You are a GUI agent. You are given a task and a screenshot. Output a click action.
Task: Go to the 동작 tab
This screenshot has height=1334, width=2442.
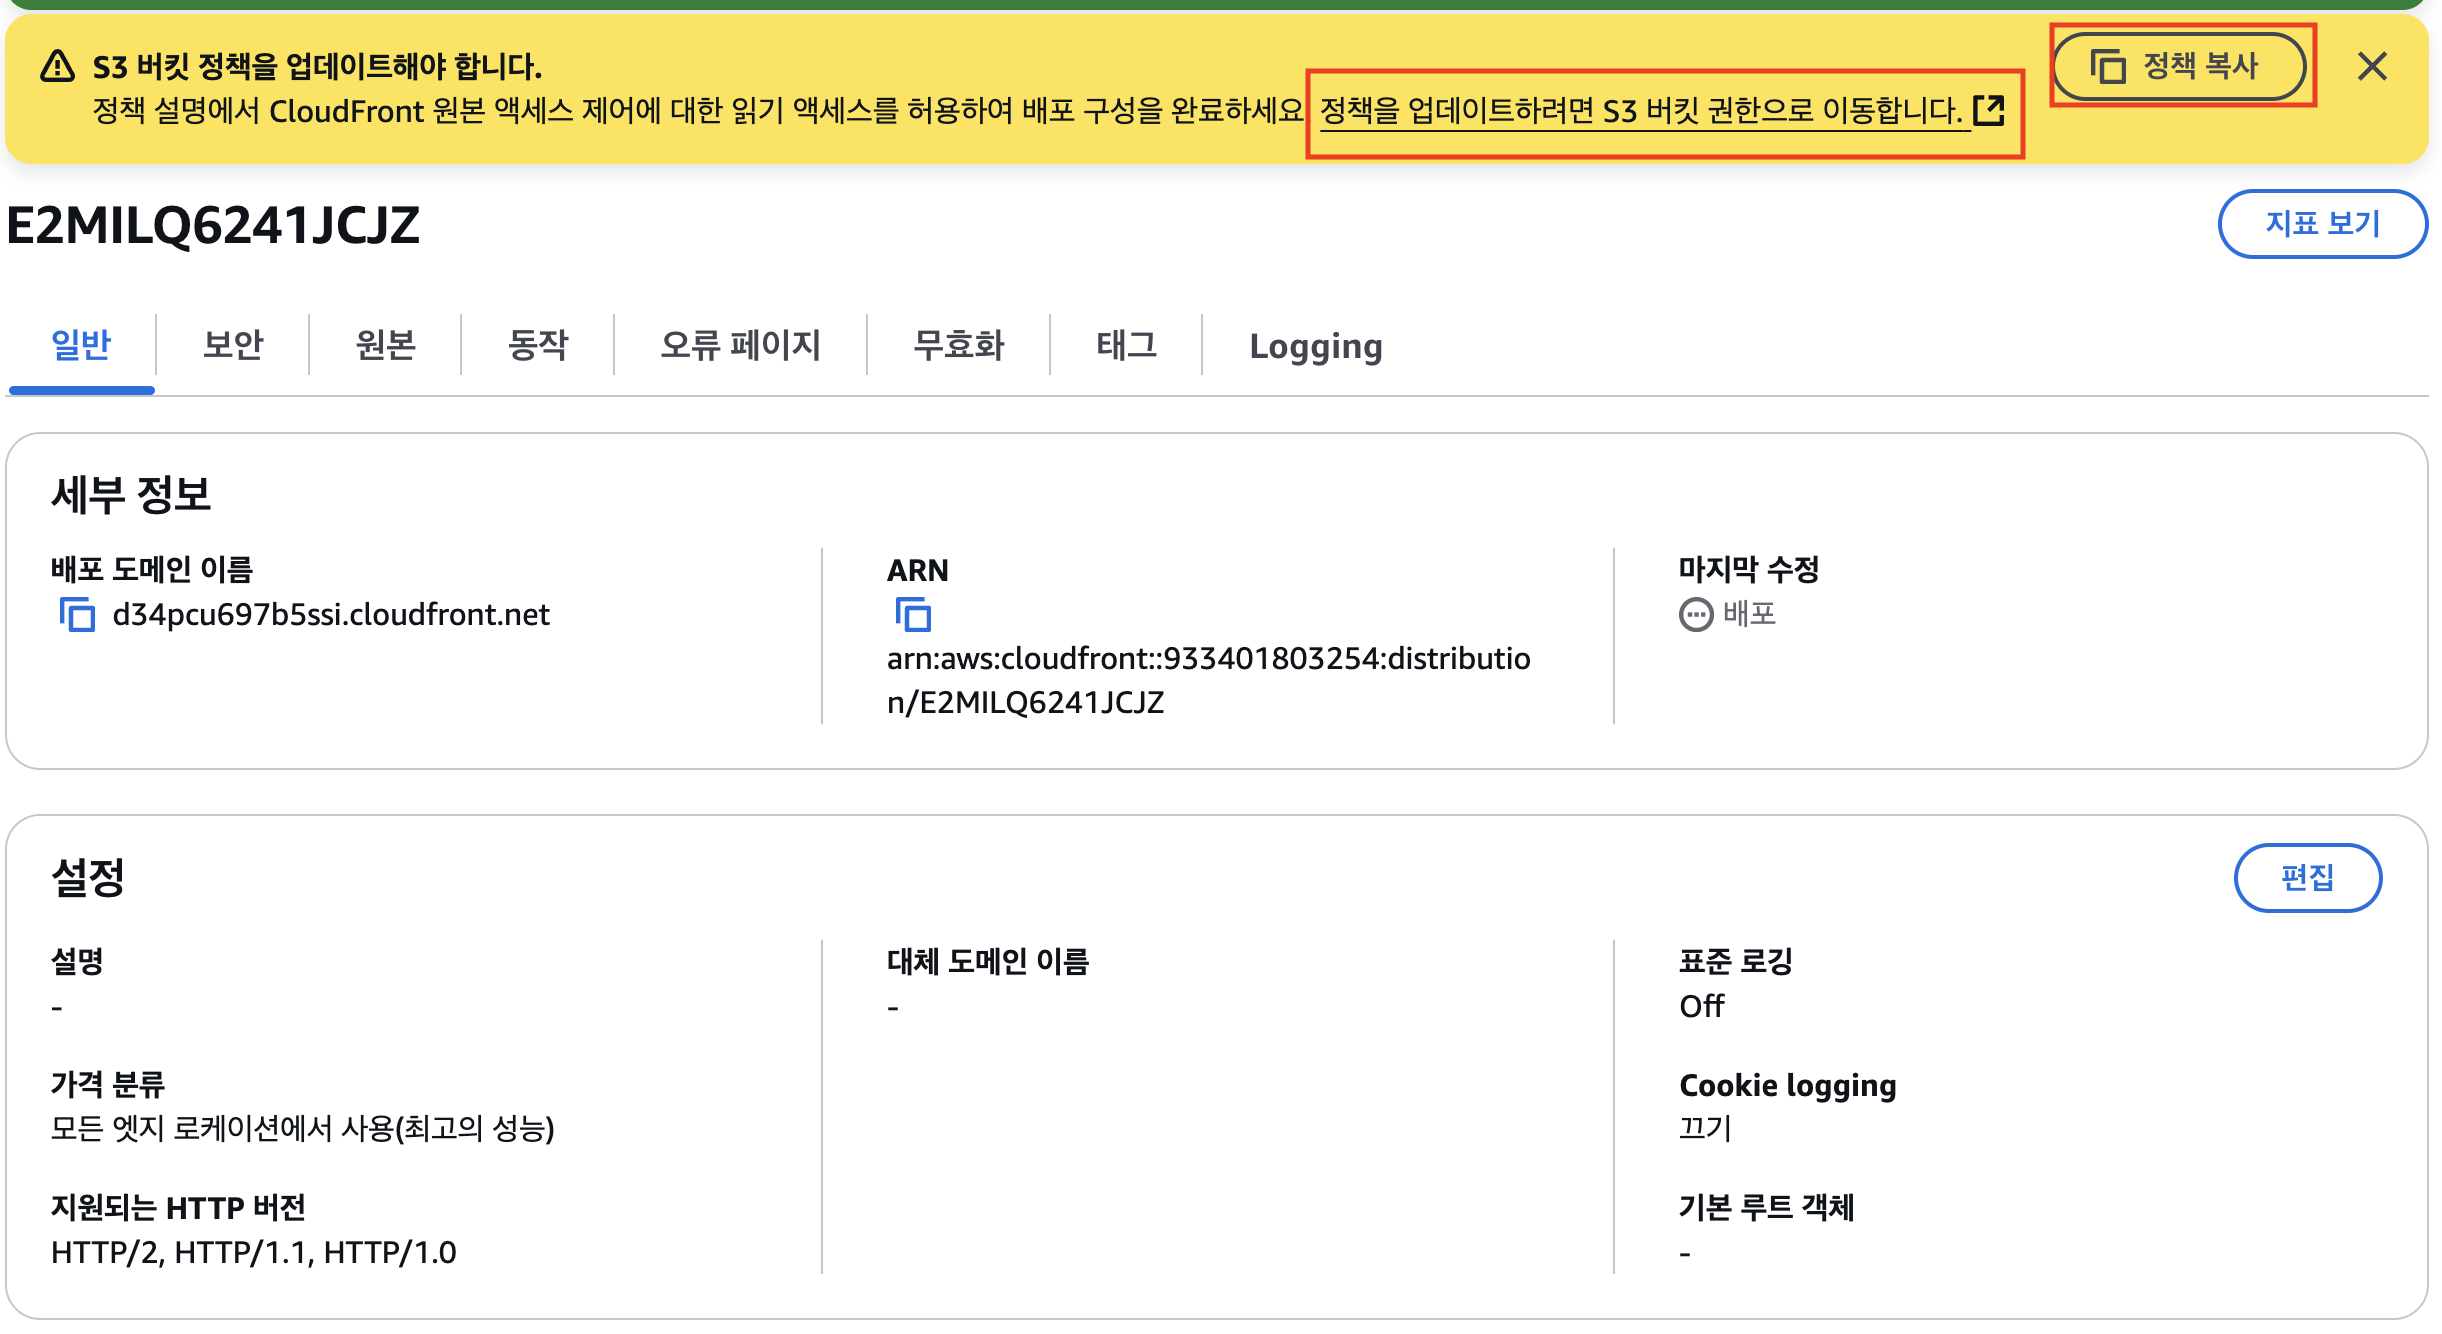click(538, 345)
